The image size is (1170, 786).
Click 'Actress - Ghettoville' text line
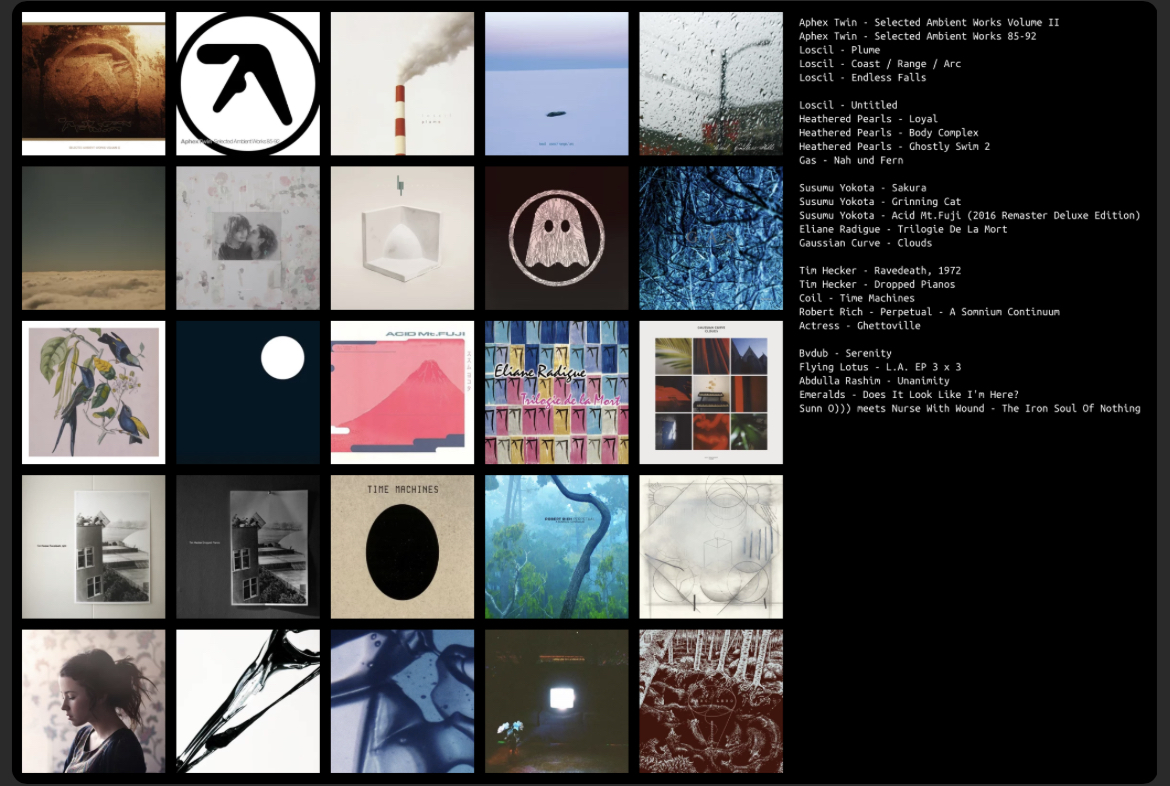(x=860, y=326)
